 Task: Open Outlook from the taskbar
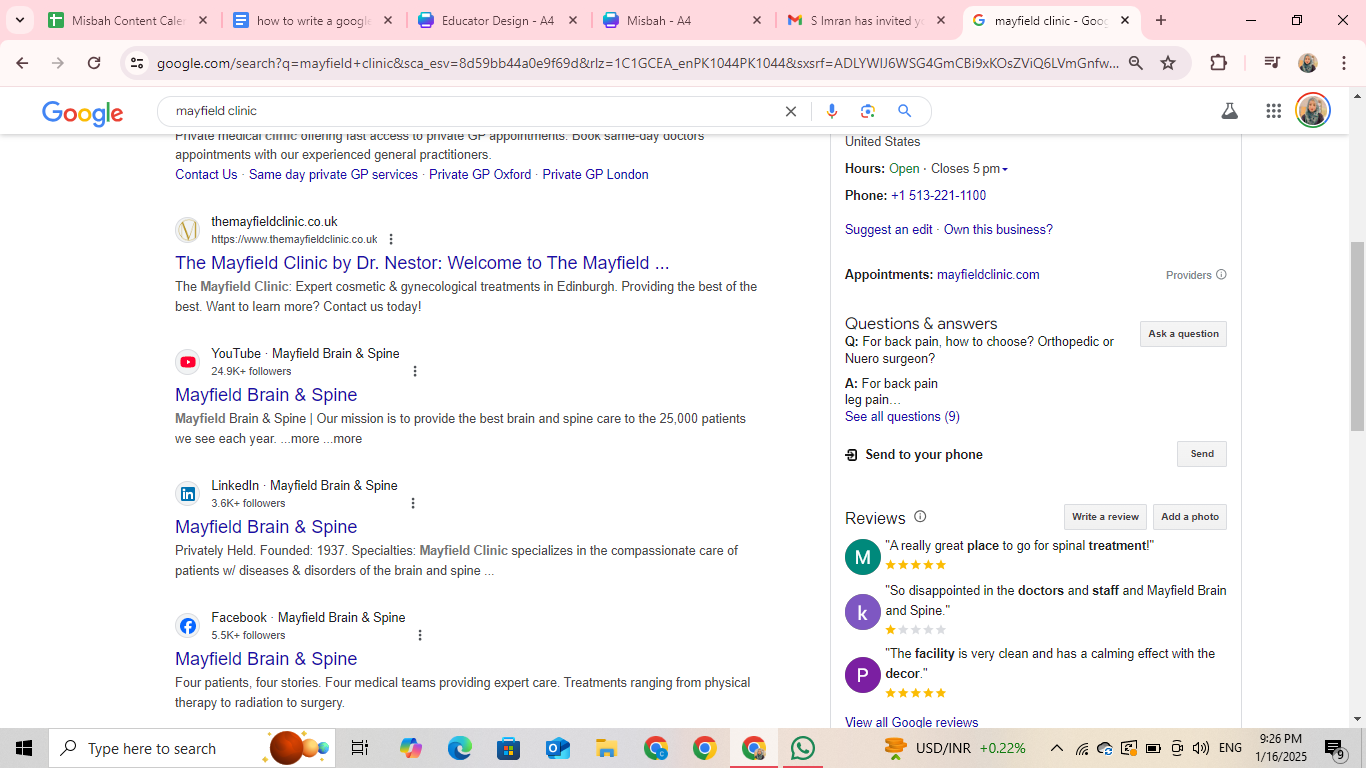557,748
